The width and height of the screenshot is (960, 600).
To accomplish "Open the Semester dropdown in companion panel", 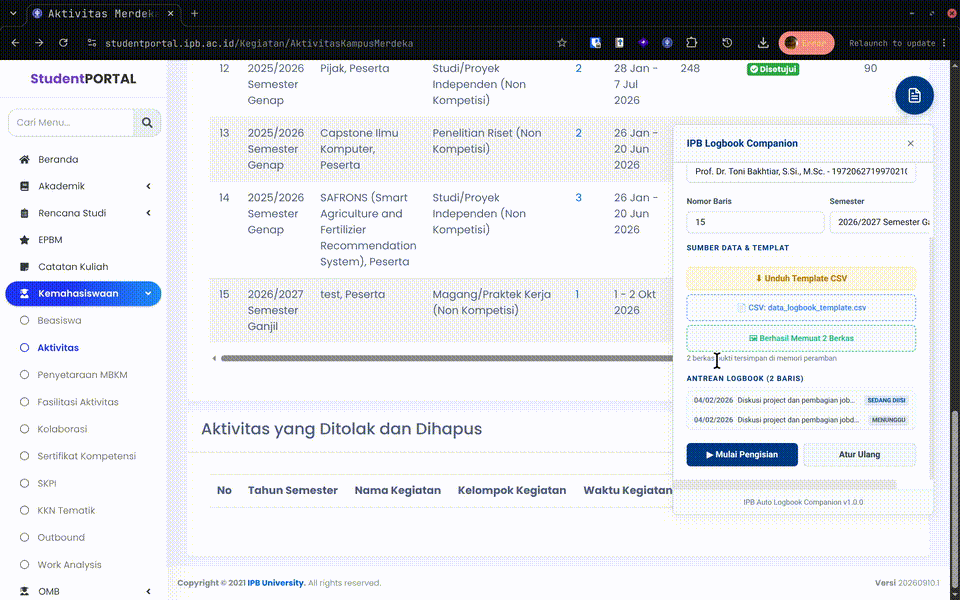I will point(880,222).
